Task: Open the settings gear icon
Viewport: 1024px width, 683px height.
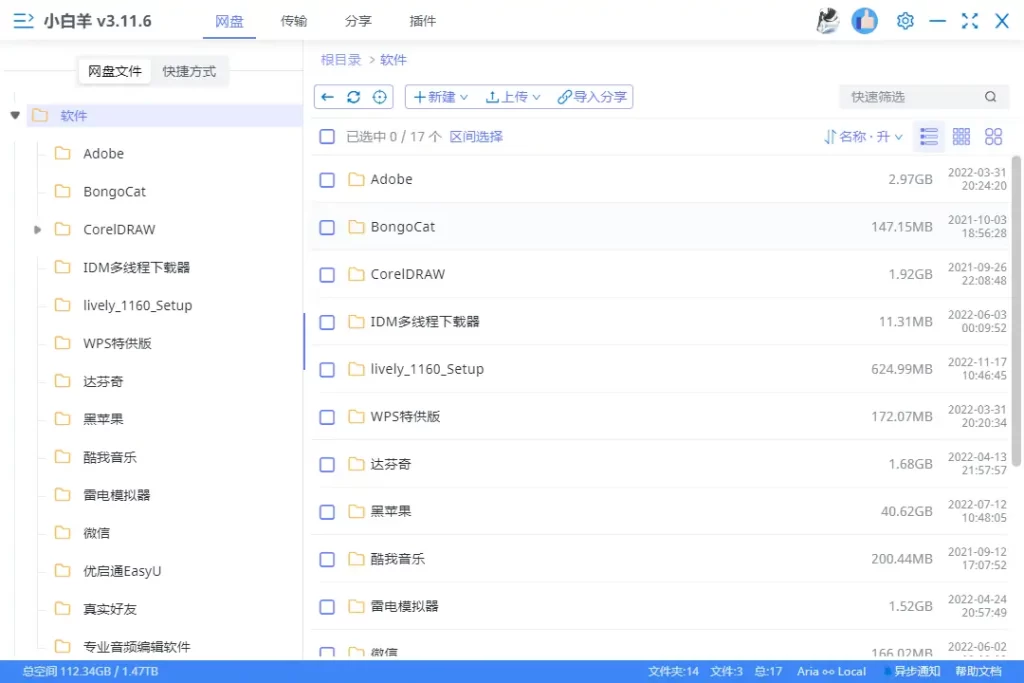Action: coord(905,20)
